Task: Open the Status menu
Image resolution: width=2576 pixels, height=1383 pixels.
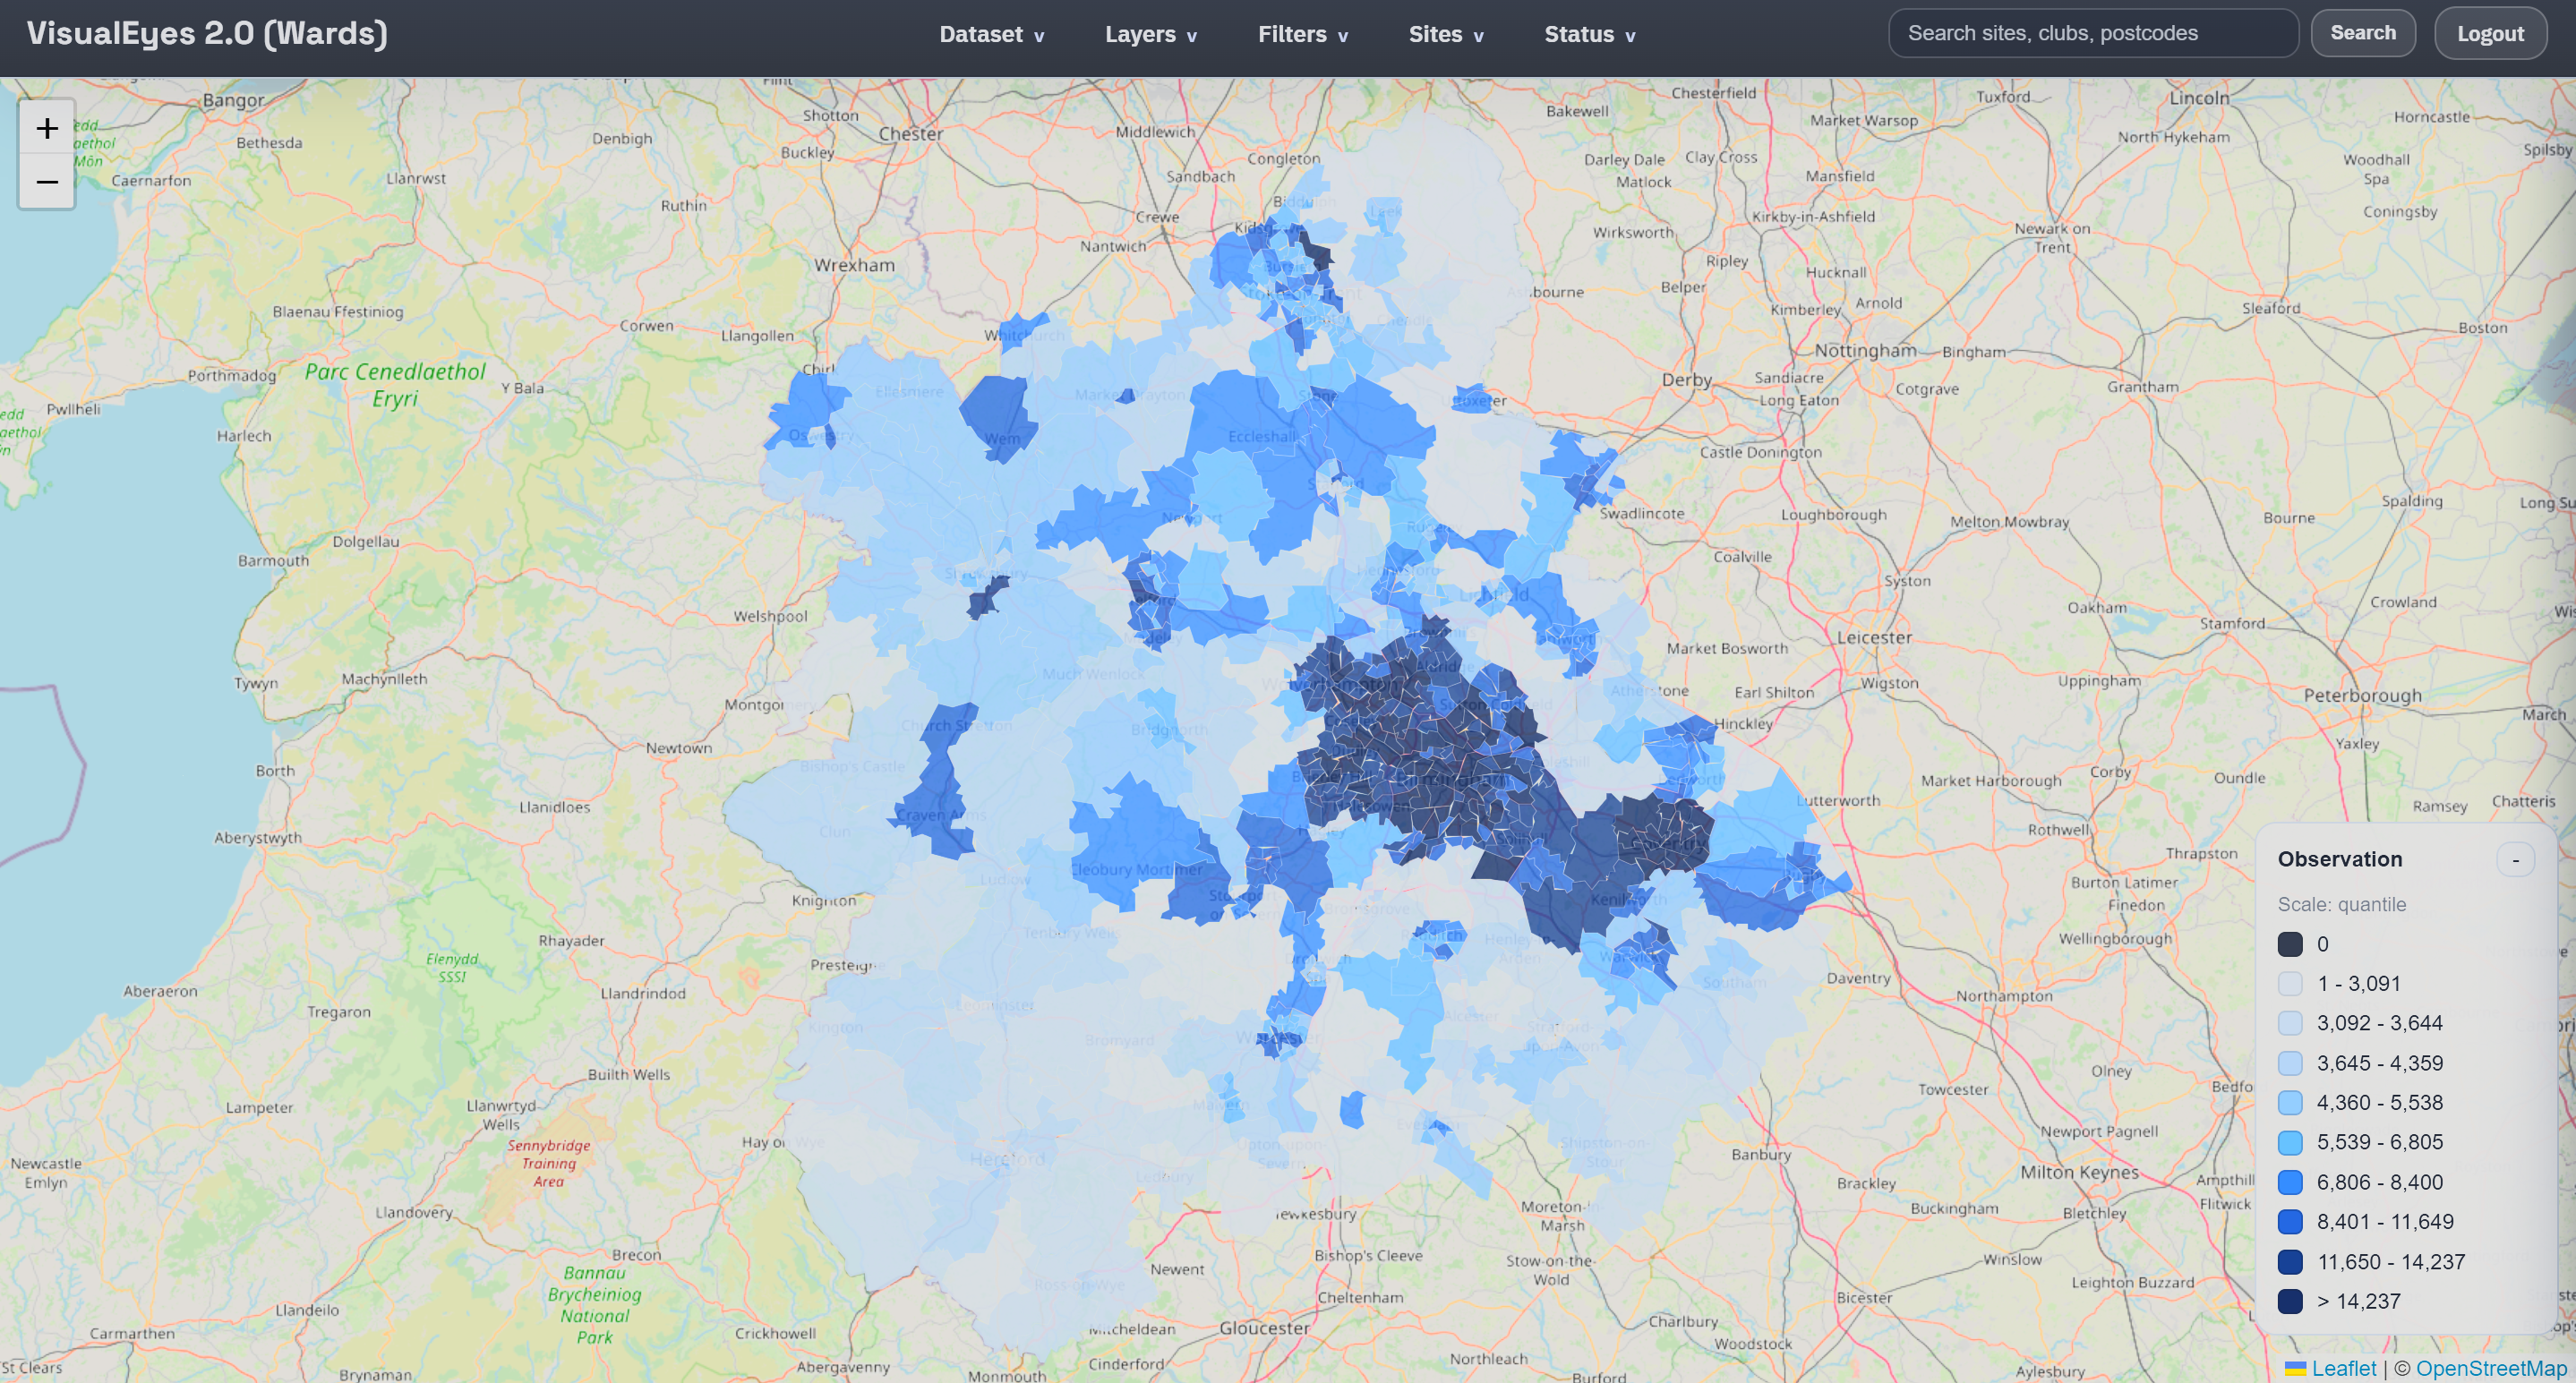Action: click(1588, 33)
